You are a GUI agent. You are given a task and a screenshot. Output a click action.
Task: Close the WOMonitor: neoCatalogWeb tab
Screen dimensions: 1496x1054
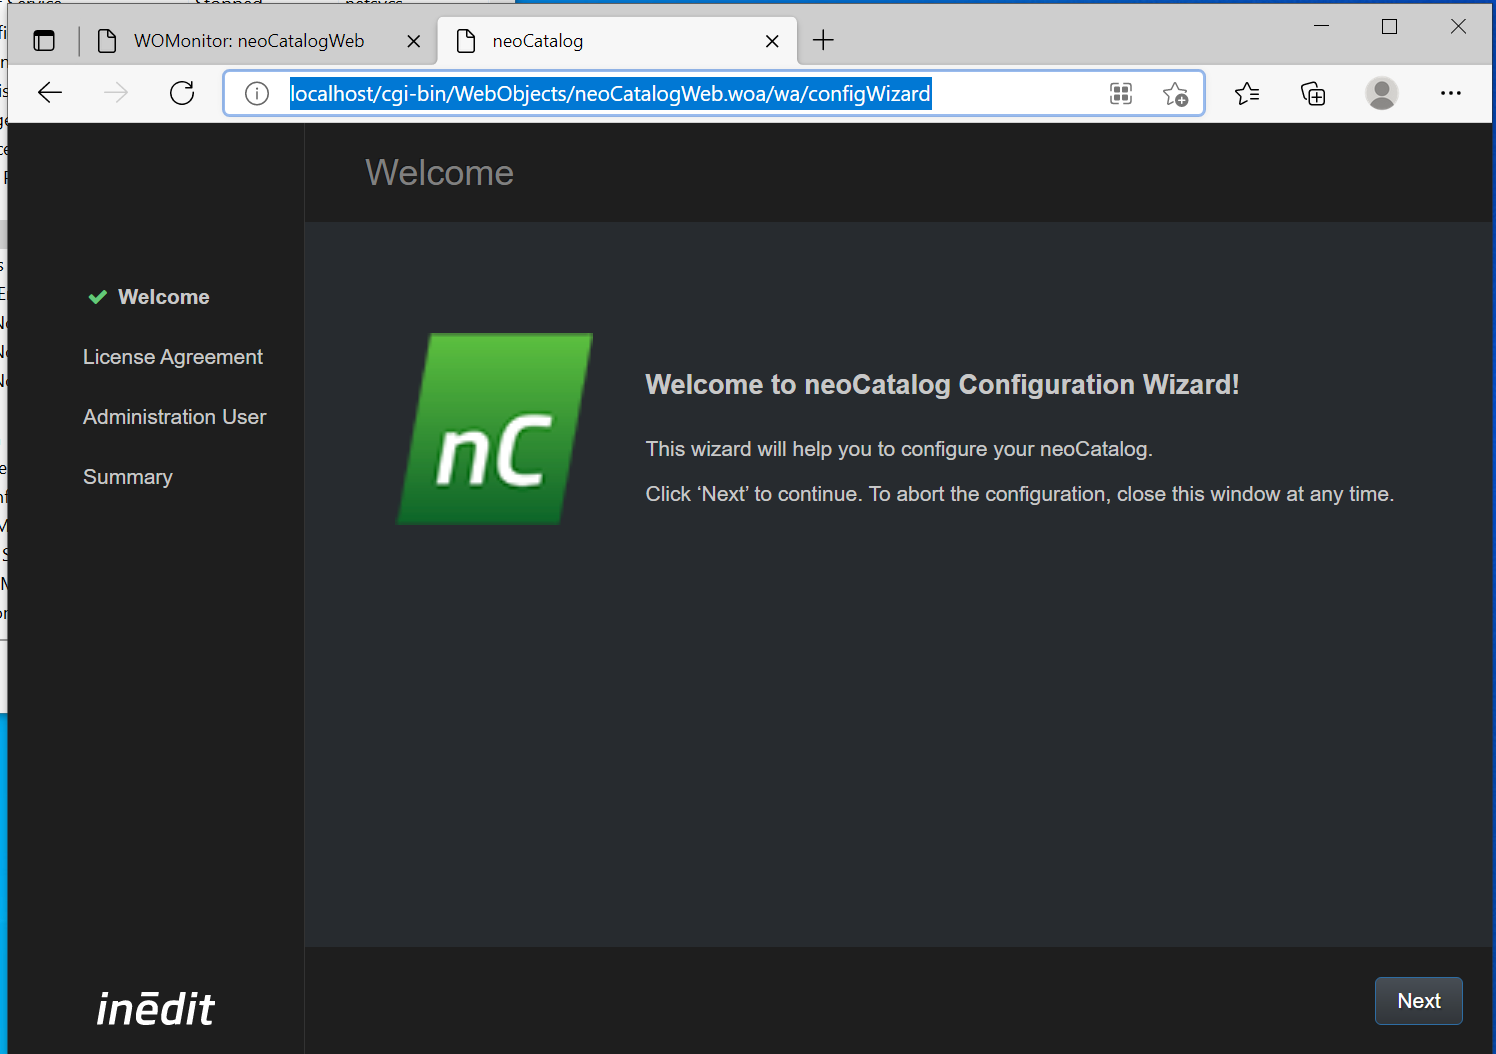pyautogui.click(x=414, y=41)
